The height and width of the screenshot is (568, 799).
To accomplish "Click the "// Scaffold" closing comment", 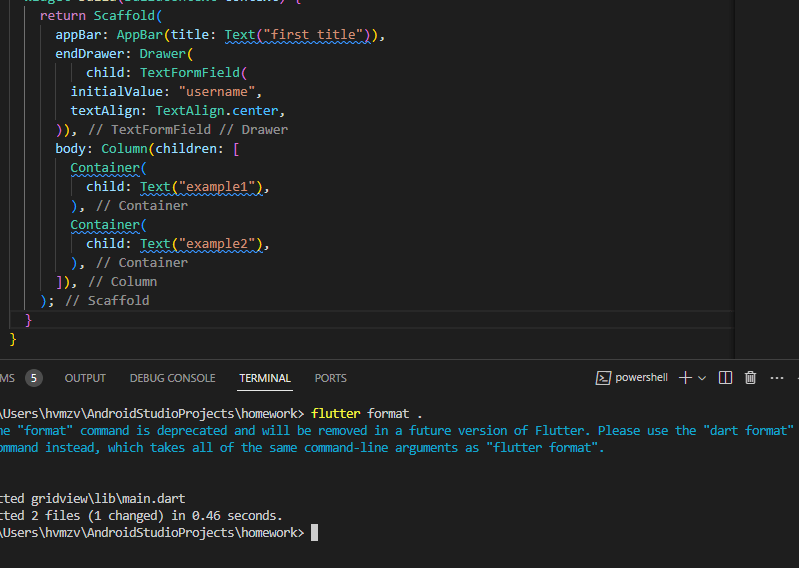I will [108, 301].
